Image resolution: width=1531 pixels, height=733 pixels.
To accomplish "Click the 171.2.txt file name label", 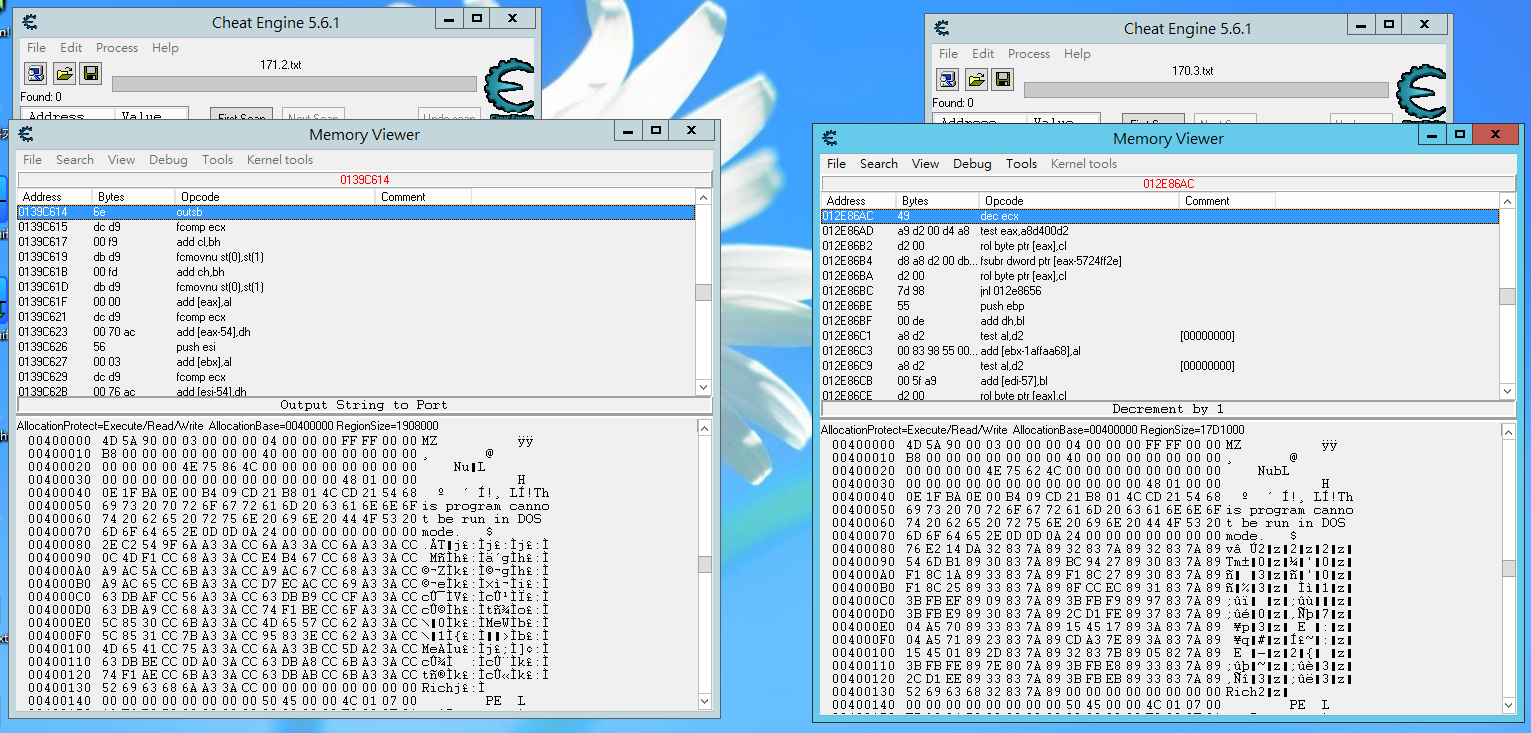I will pos(280,64).
